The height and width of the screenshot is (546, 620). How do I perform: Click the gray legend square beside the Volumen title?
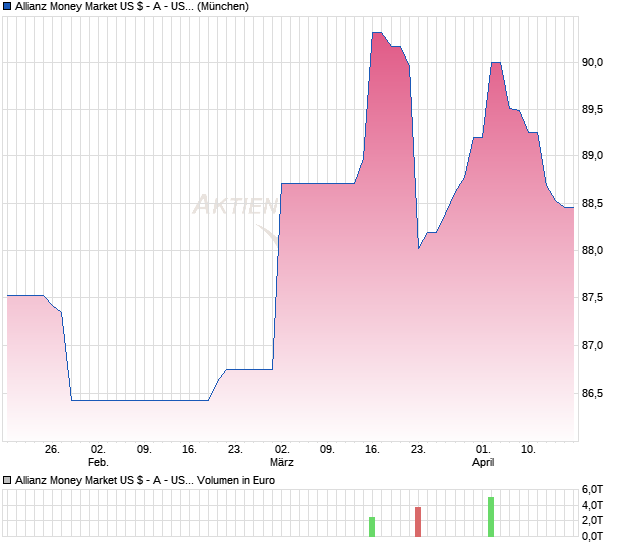coord(8,480)
